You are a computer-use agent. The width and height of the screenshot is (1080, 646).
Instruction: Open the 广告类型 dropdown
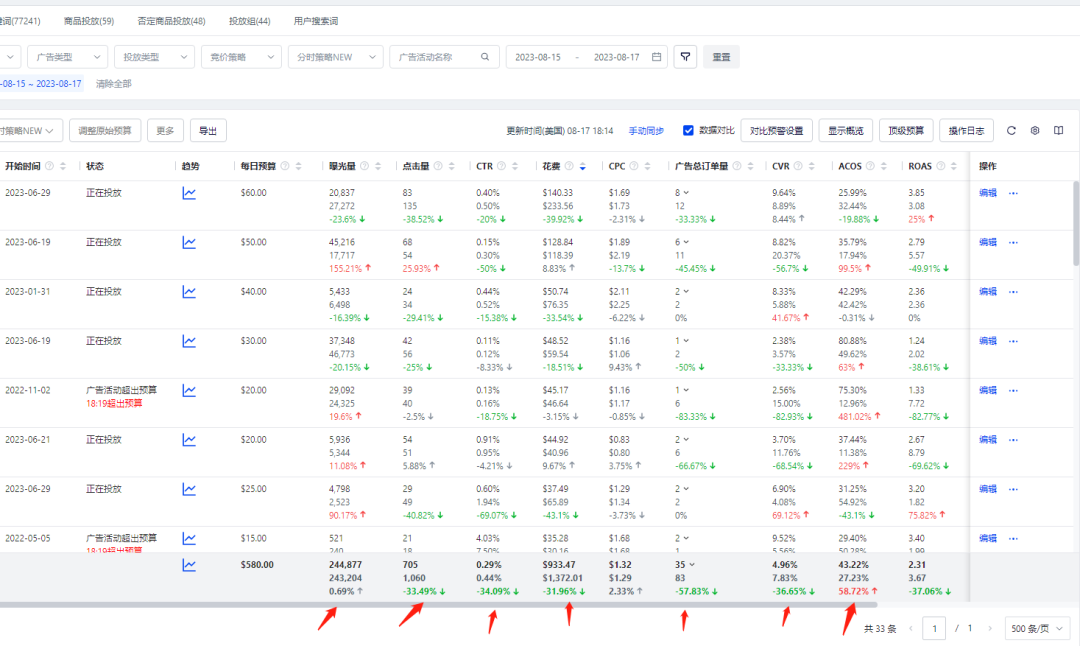click(x=68, y=56)
